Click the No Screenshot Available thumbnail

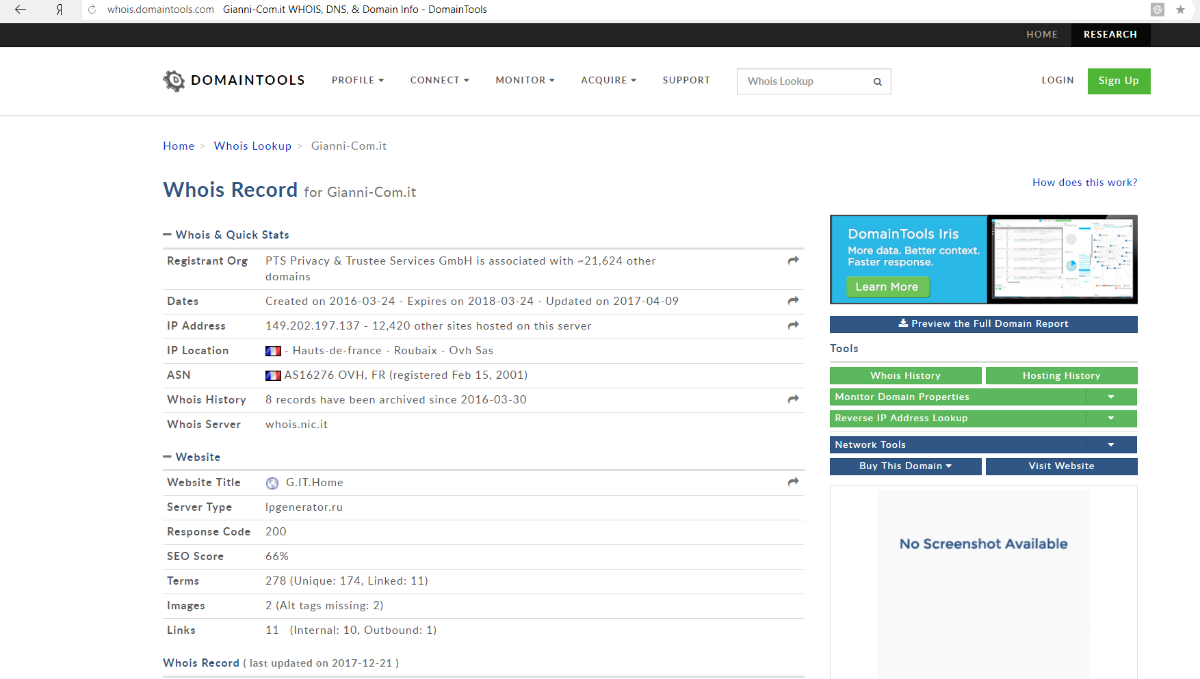(x=983, y=582)
